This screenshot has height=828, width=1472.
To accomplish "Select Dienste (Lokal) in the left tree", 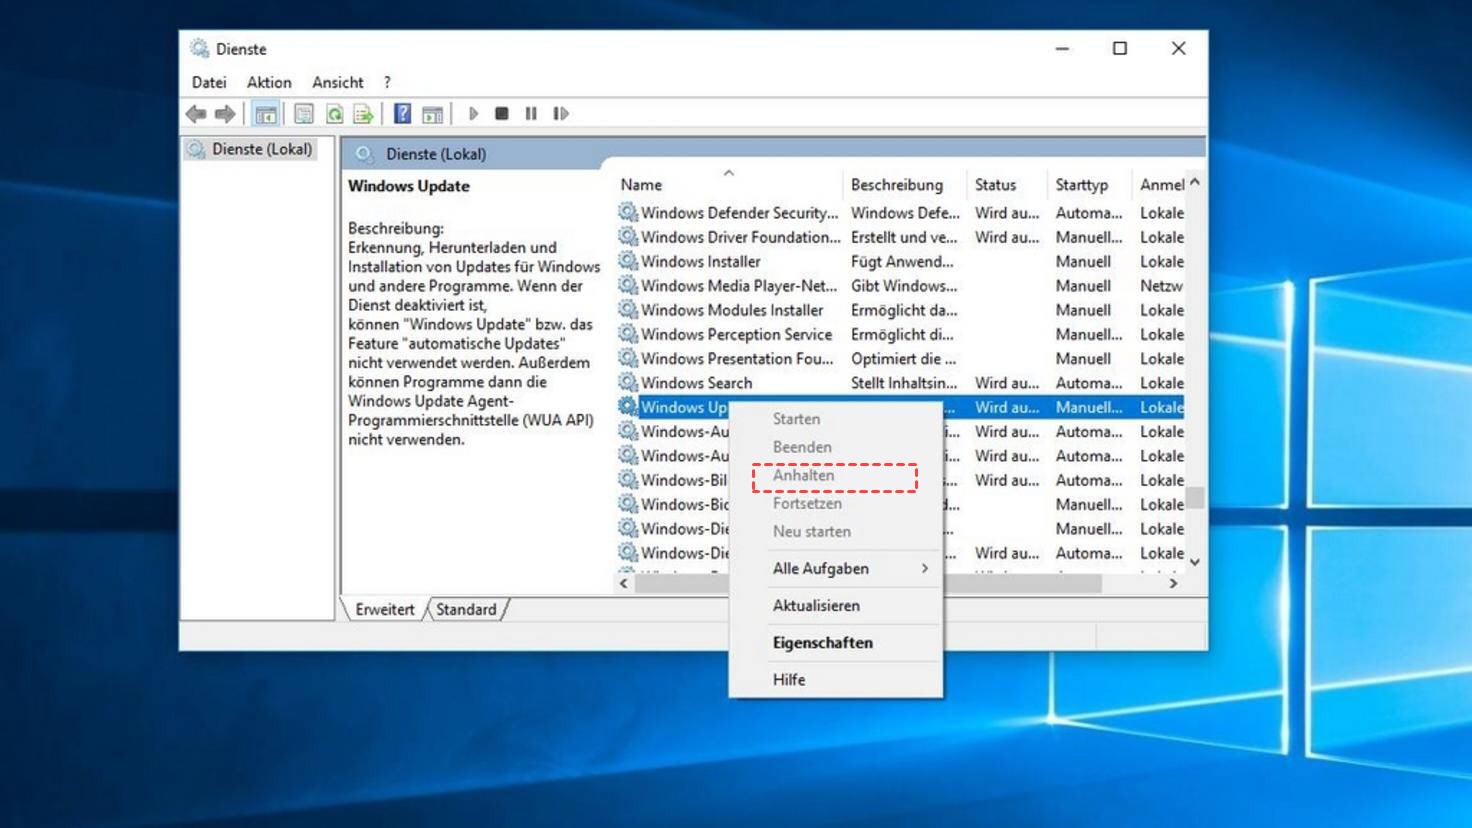I will tap(261, 149).
